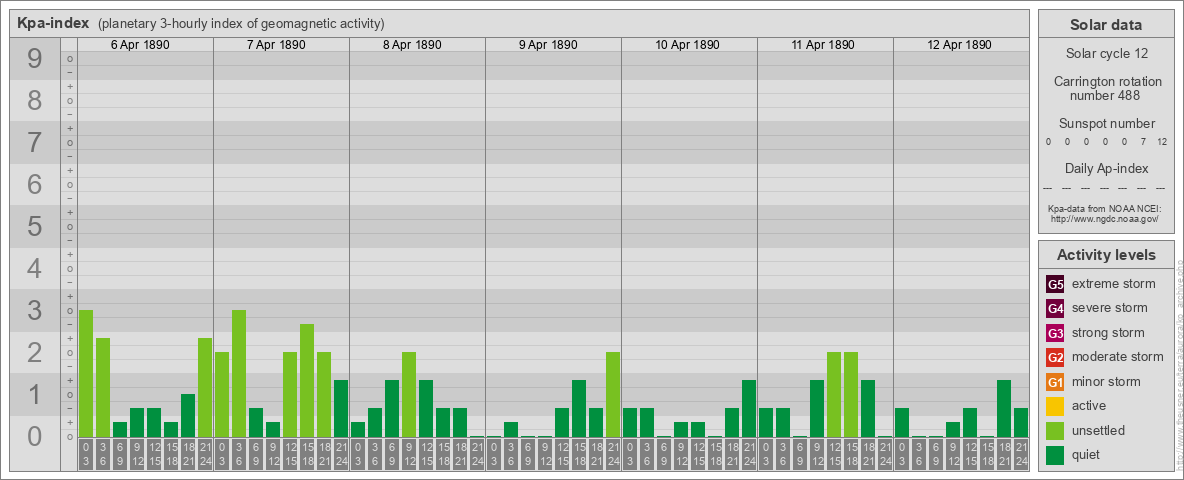Click the 'Daily Ap-index' label
The height and width of the screenshot is (480, 1184).
1107,168
